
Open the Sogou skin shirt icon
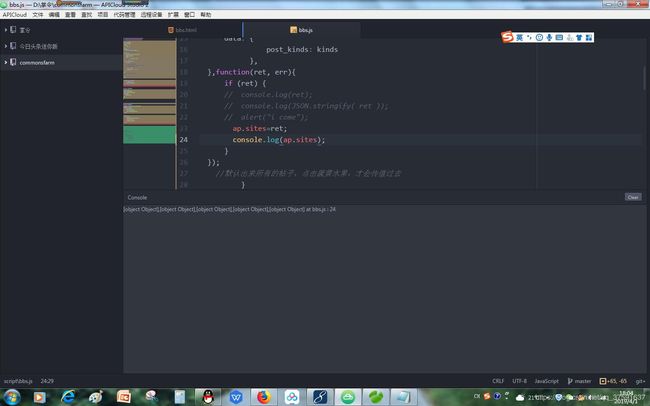(x=579, y=38)
